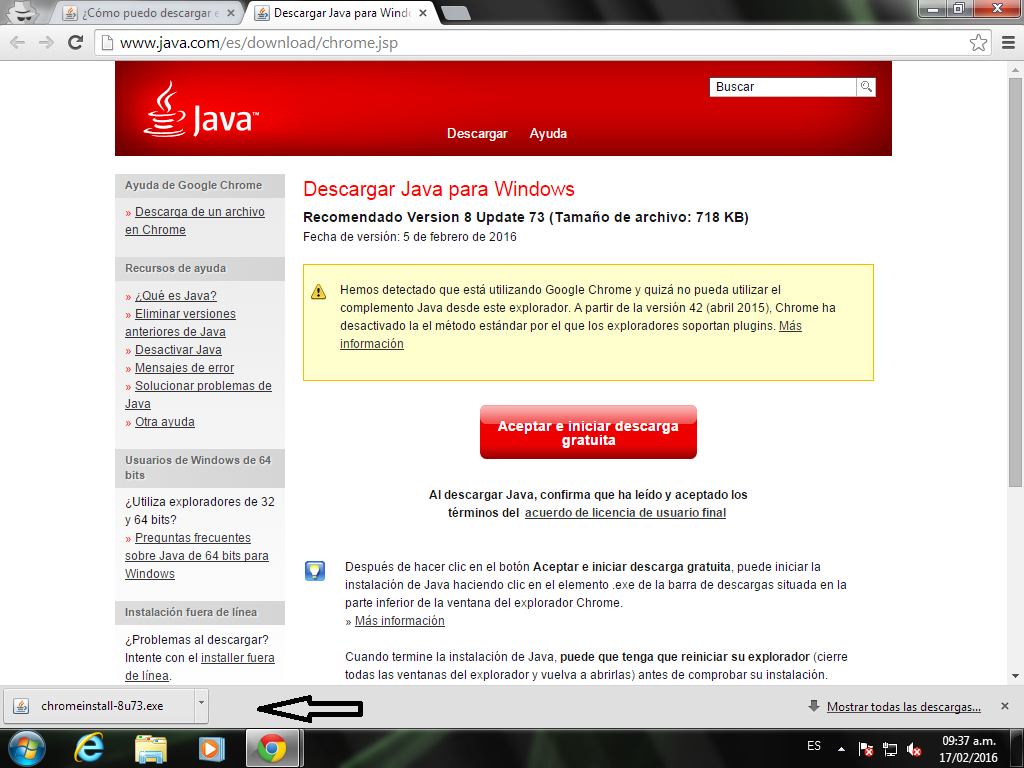1024x768 pixels.
Task: Click the back navigation arrow
Action: click(x=17, y=43)
